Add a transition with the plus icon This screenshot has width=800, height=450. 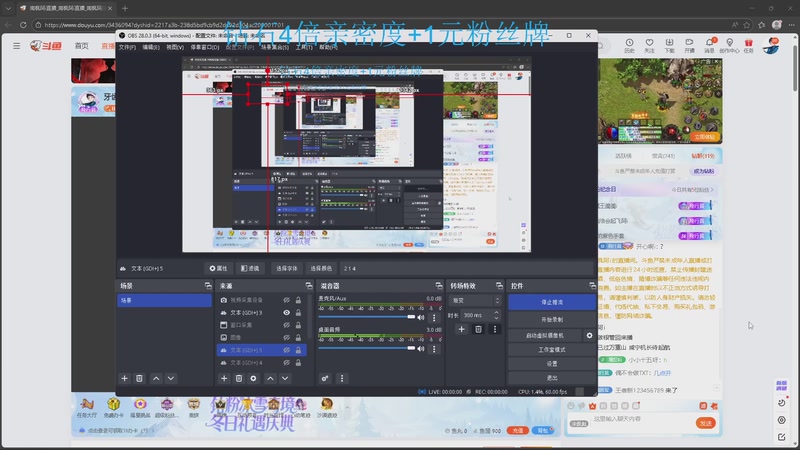(461, 329)
